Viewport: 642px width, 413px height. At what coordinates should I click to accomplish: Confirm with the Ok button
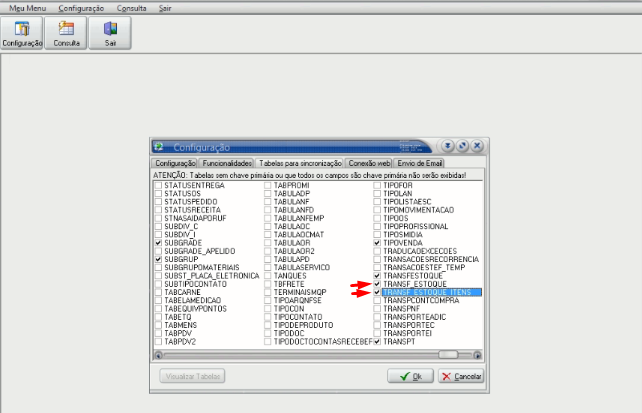tap(410, 376)
